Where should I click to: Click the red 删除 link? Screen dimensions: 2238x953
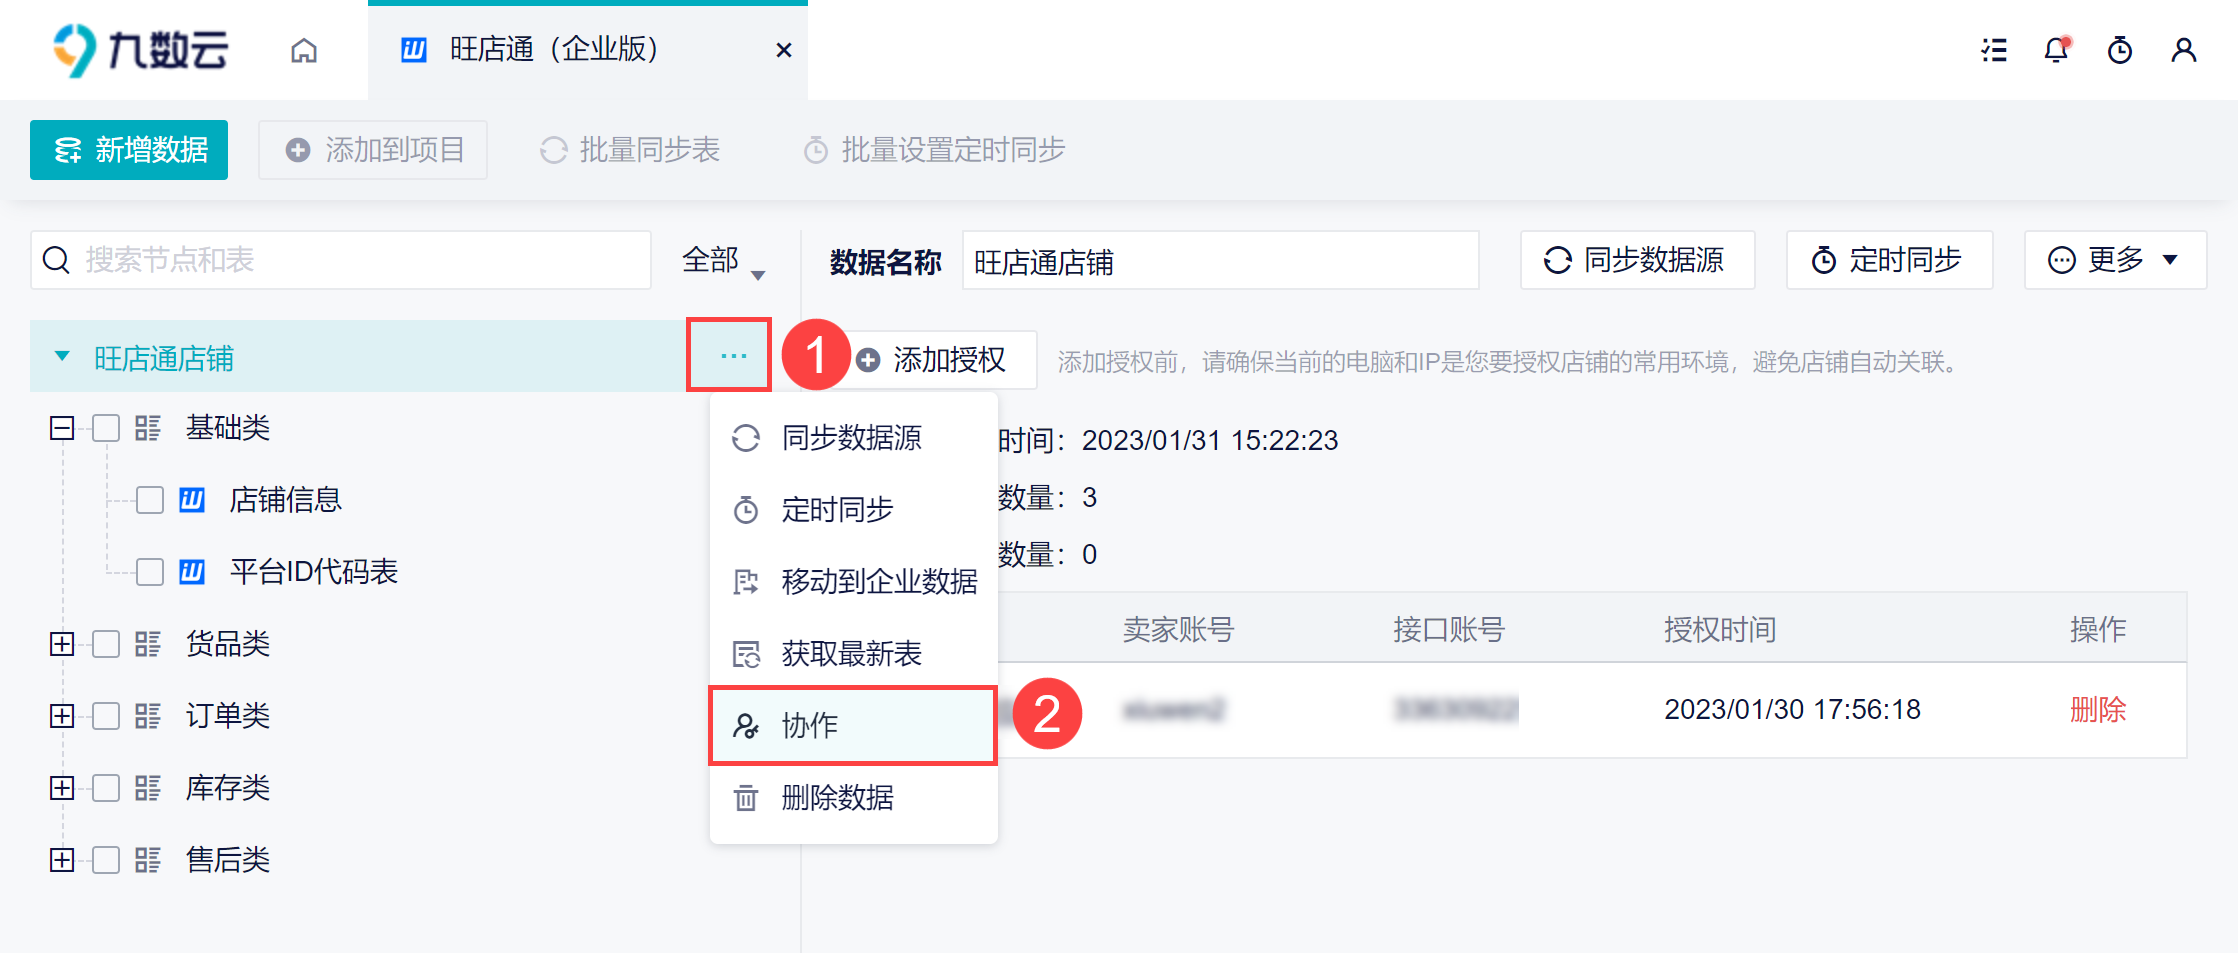(x=2097, y=709)
